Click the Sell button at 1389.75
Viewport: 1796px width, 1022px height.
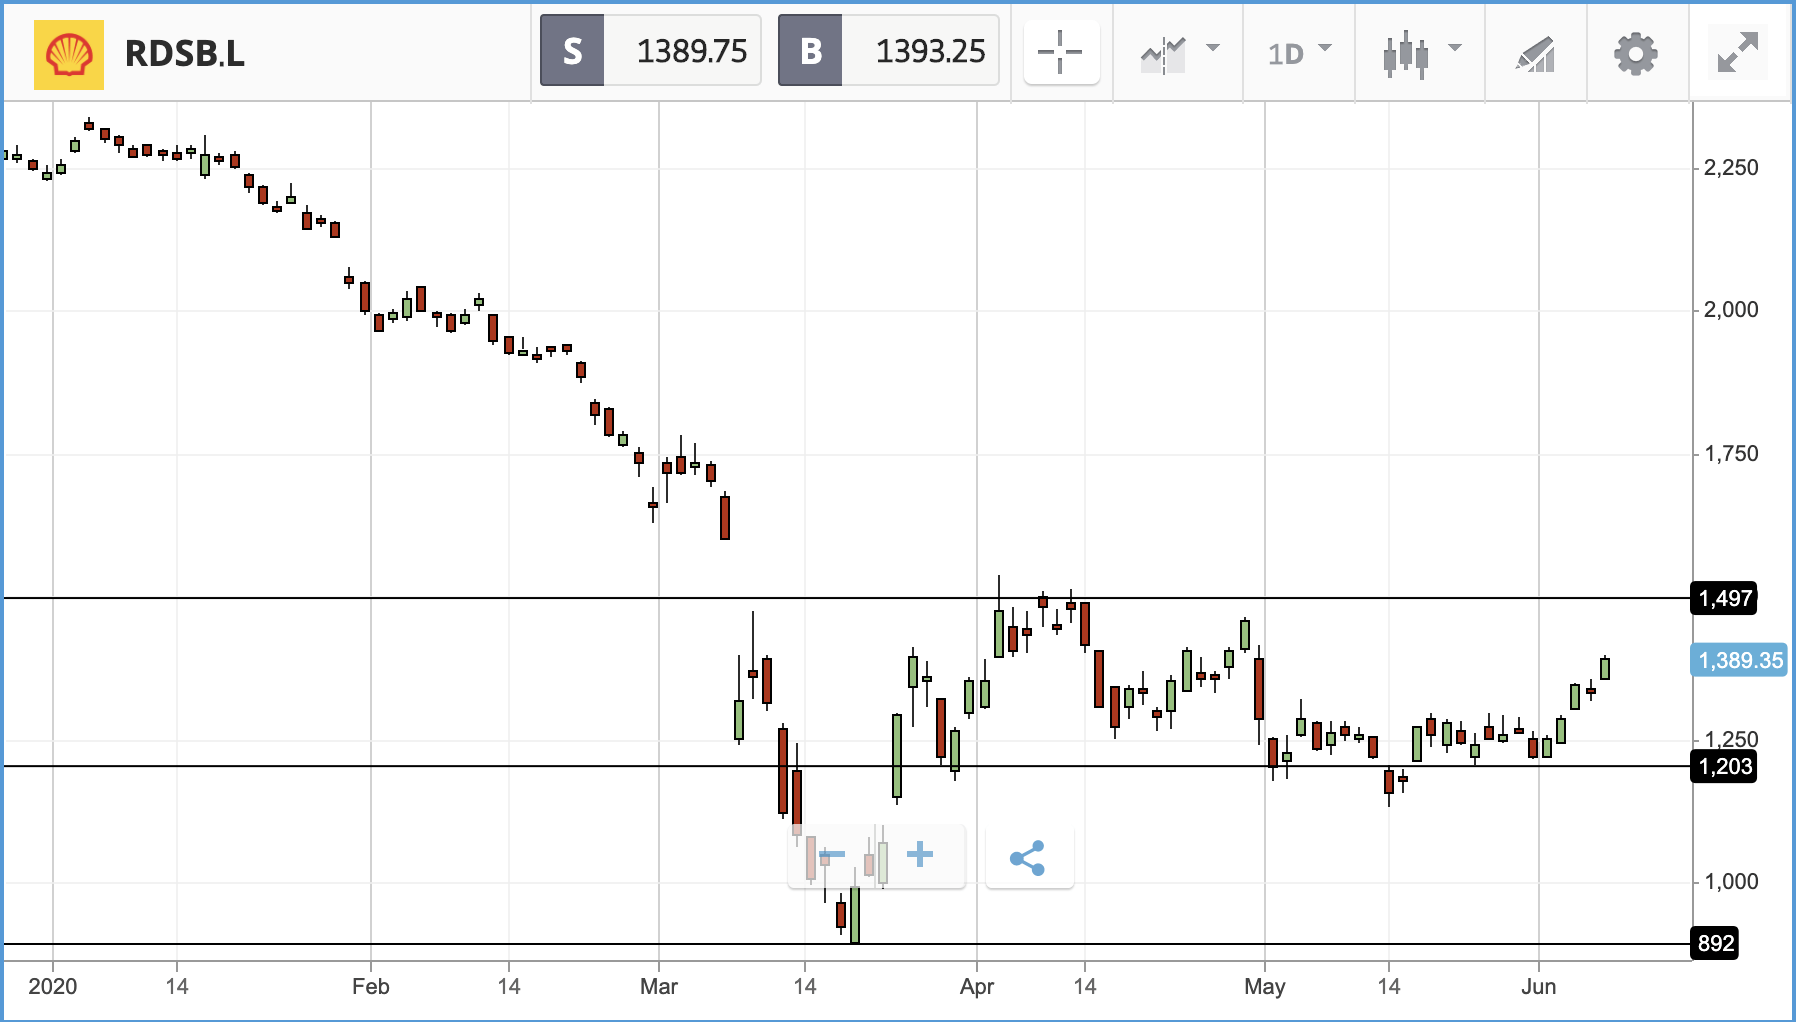click(651, 50)
